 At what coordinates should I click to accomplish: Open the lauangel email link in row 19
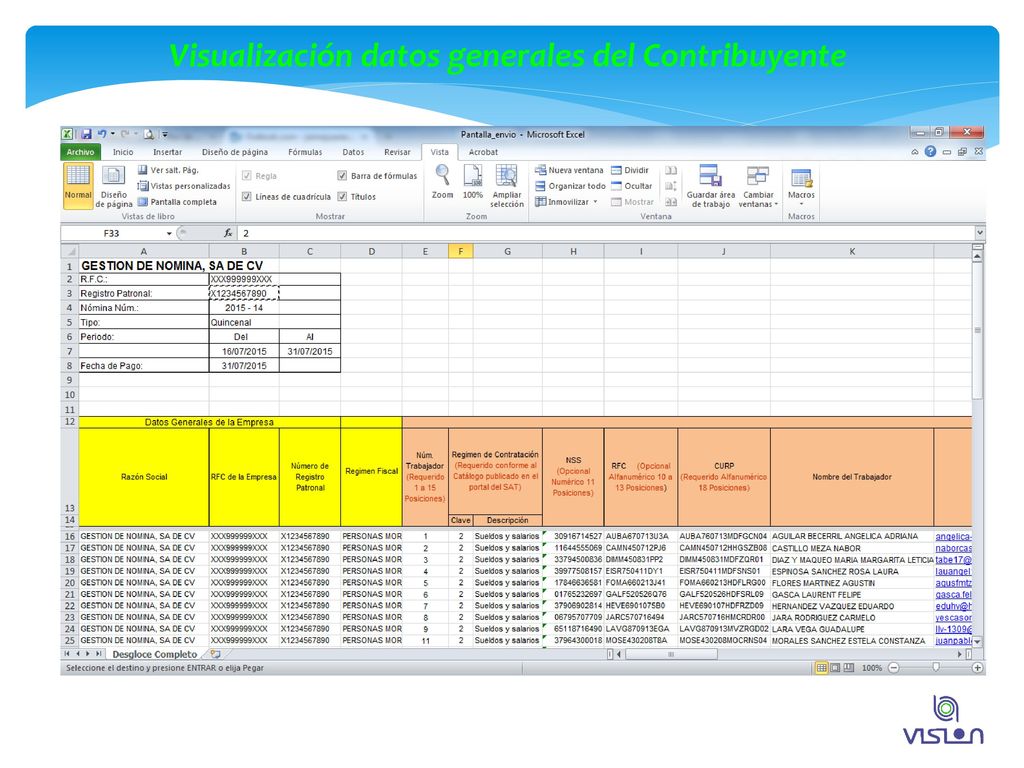tap(953, 571)
